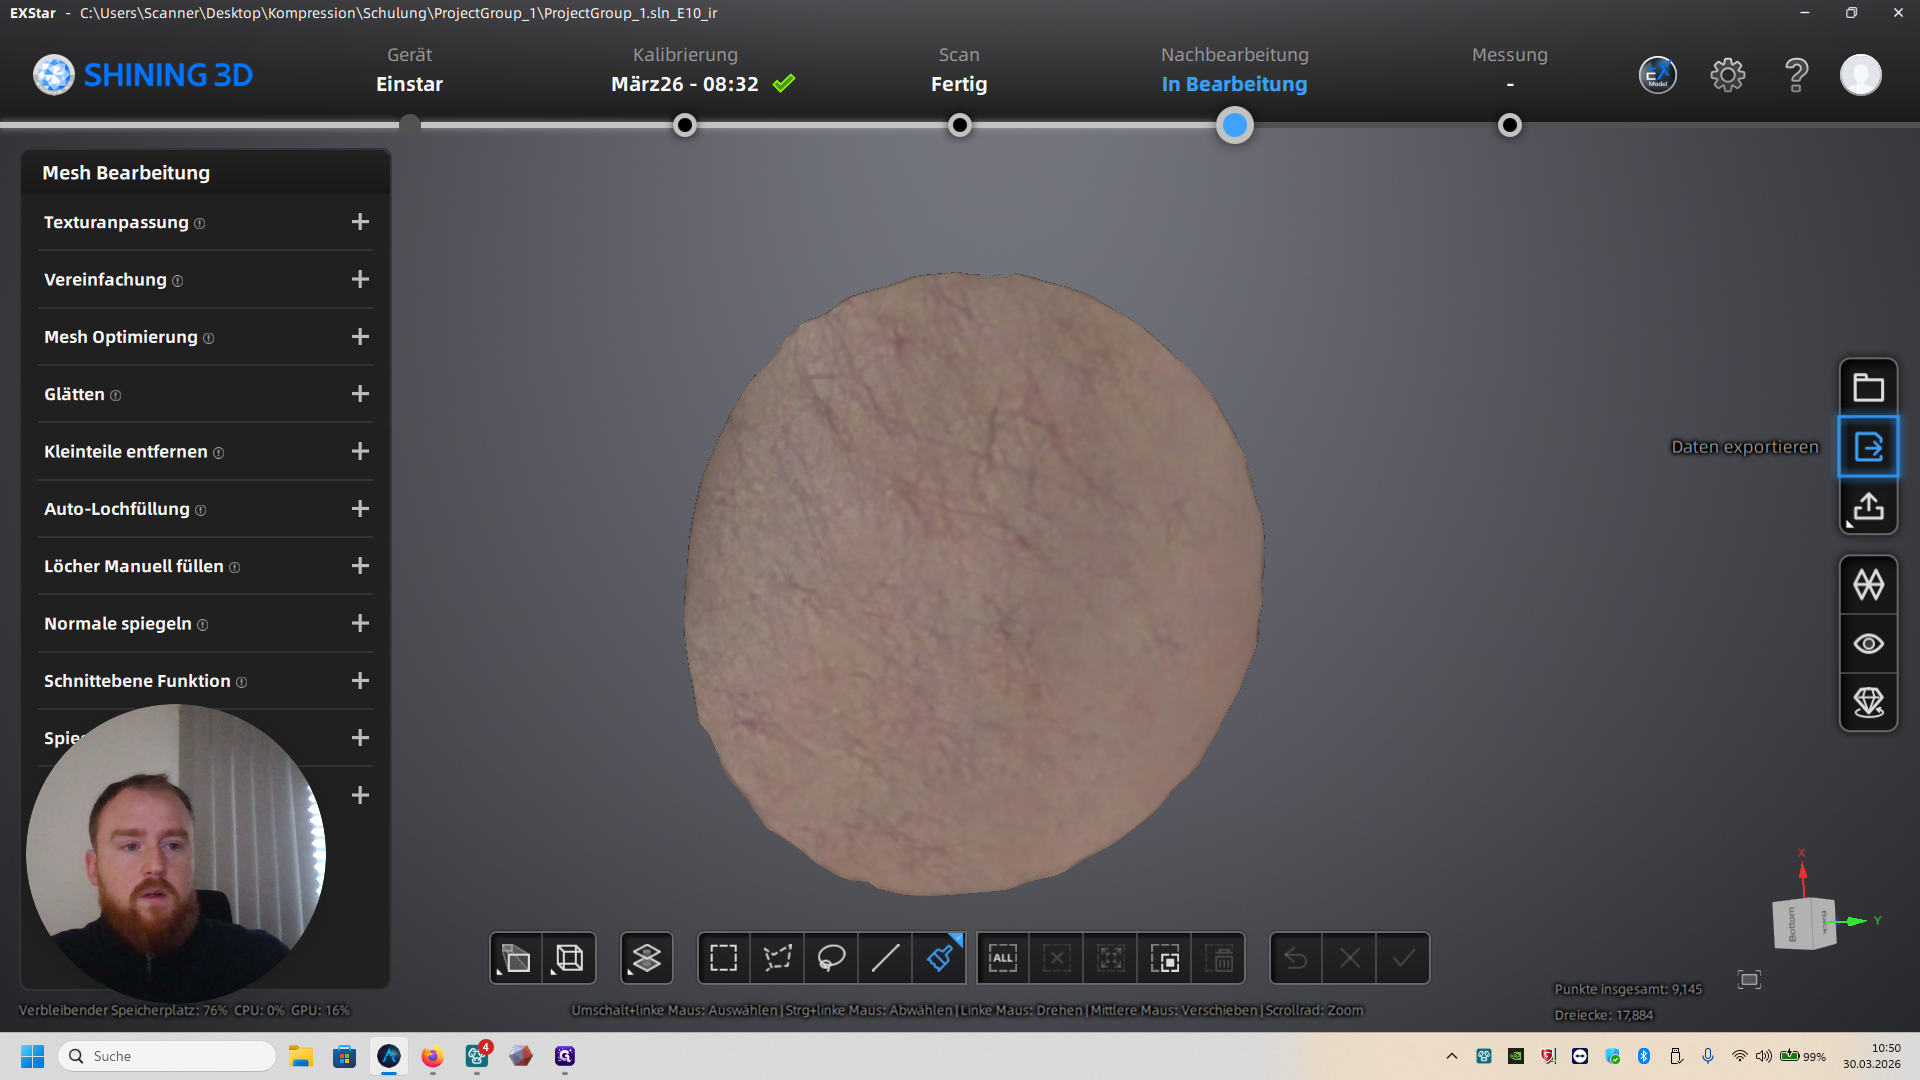Expand the Glätten section
The width and height of the screenshot is (1920, 1080).
pyautogui.click(x=360, y=394)
